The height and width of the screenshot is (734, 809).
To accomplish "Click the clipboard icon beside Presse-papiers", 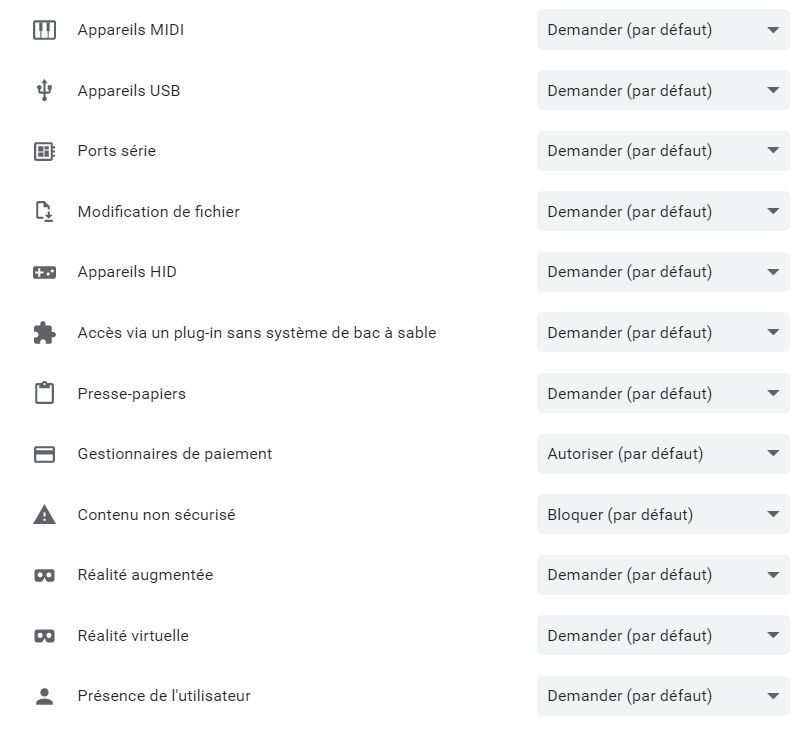I will [44, 393].
